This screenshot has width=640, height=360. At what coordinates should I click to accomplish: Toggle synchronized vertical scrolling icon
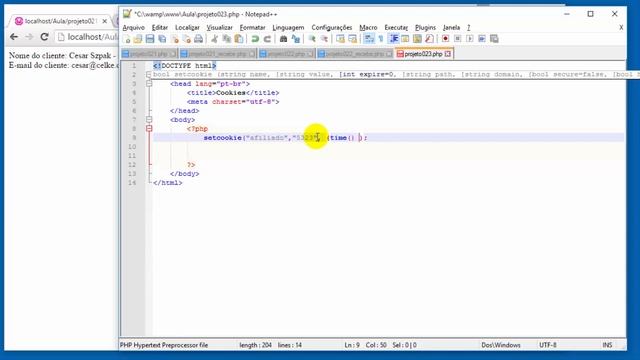[340, 39]
